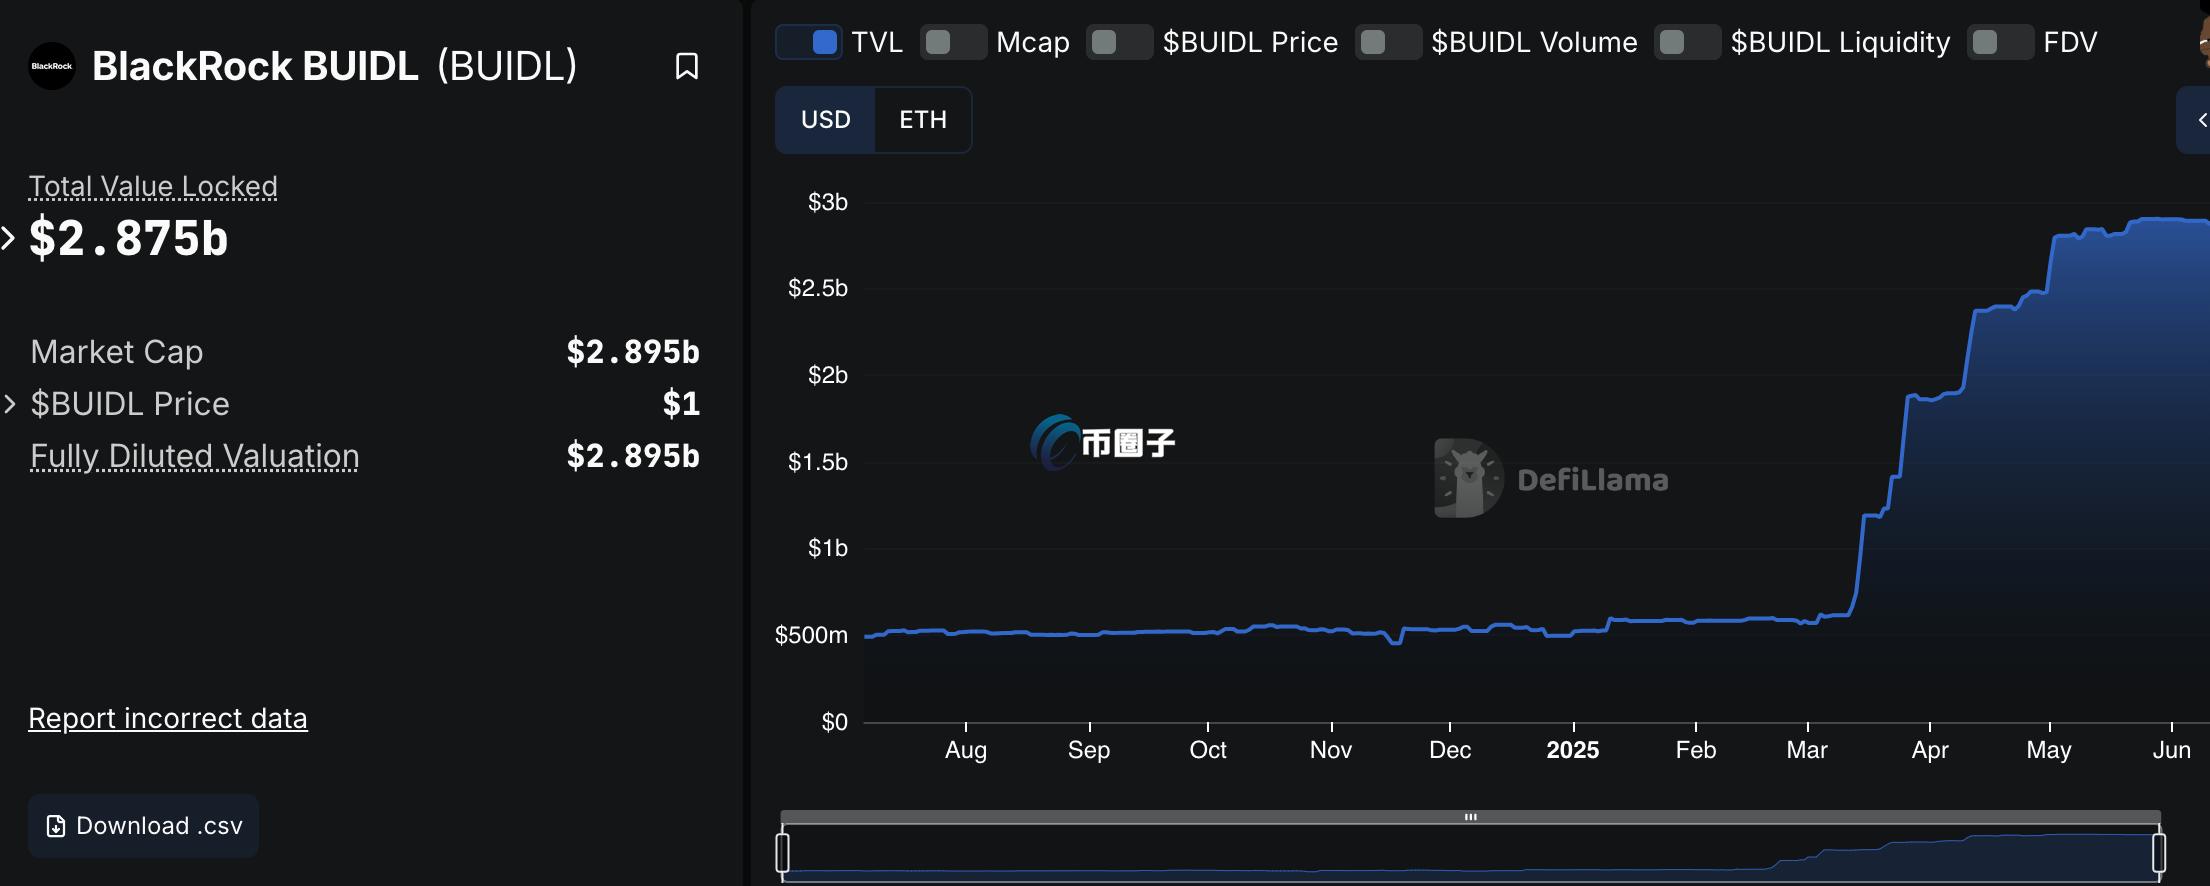Click Fully Diluted Valuation value $2.895b

click(x=633, y=456)
